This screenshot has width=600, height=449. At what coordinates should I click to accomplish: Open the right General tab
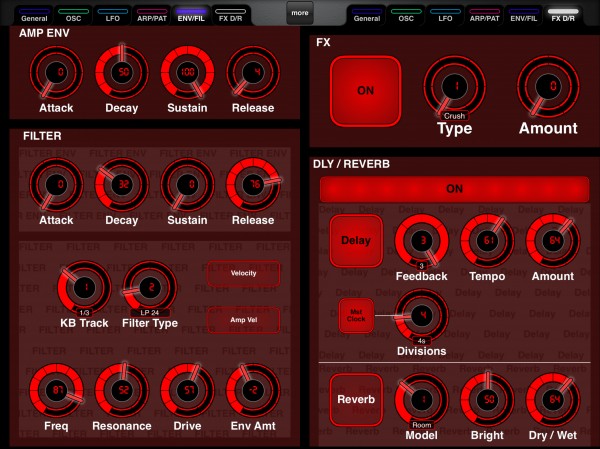[x=367, y=15]
